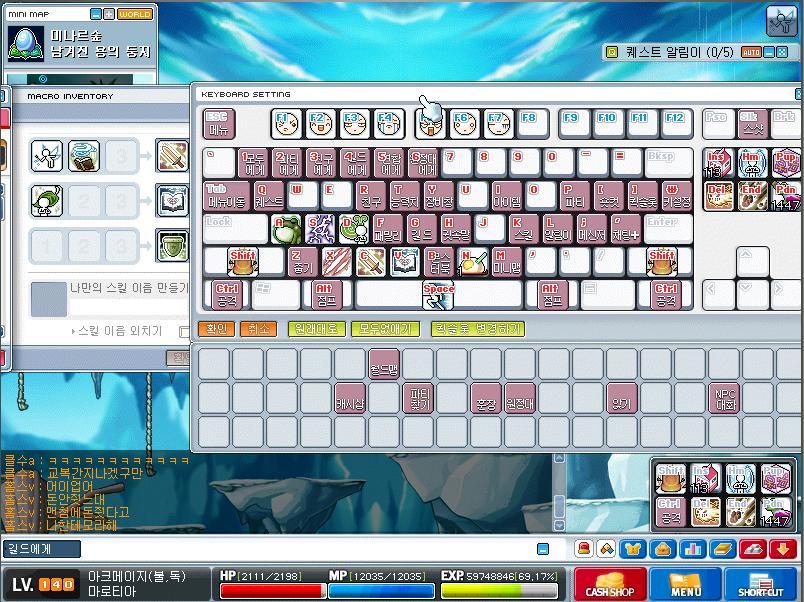804x602 pixels.
Task: Click the red slash skill on key X
Action: point(337,262)
